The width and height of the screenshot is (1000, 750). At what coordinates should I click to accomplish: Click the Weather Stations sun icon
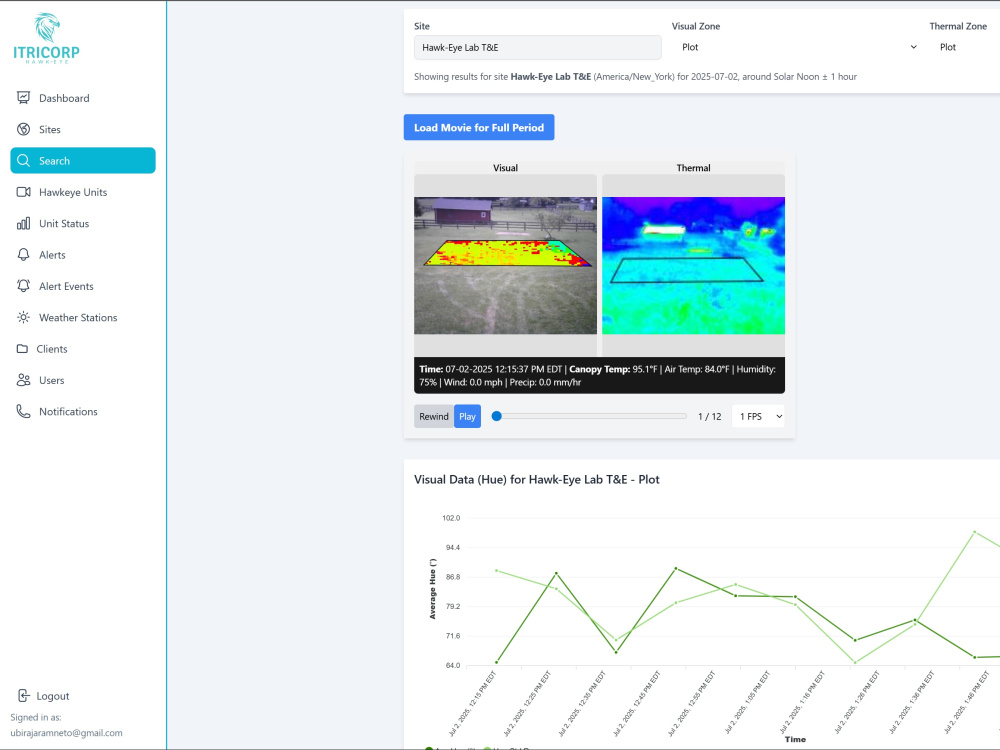(24, 317)
